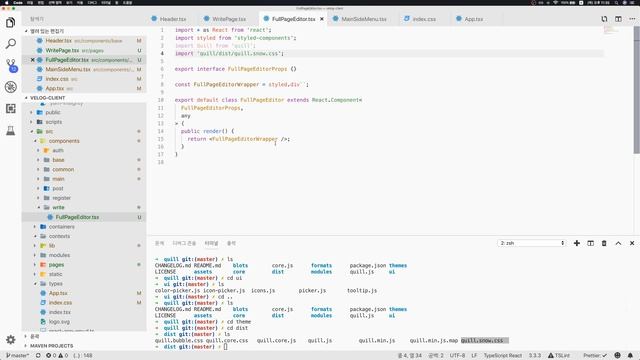Click the minimap at editor right edge

[611, 30]
